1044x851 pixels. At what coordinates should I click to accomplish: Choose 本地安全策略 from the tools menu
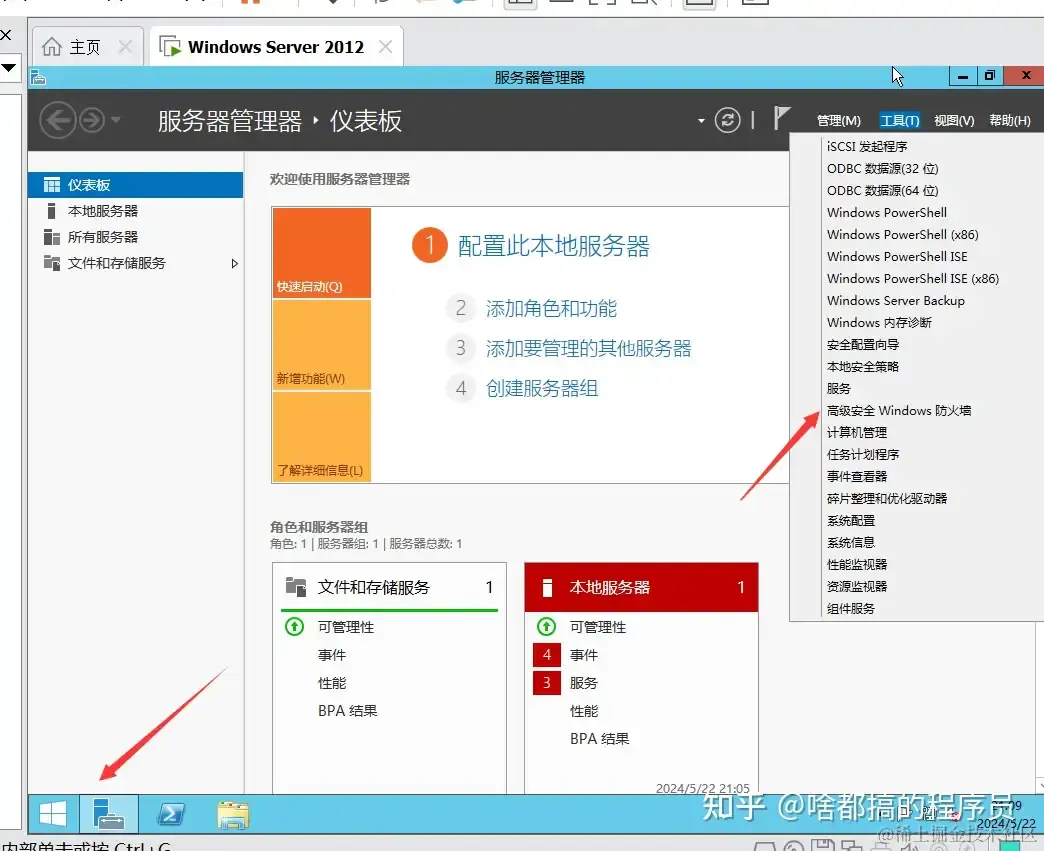863,366
